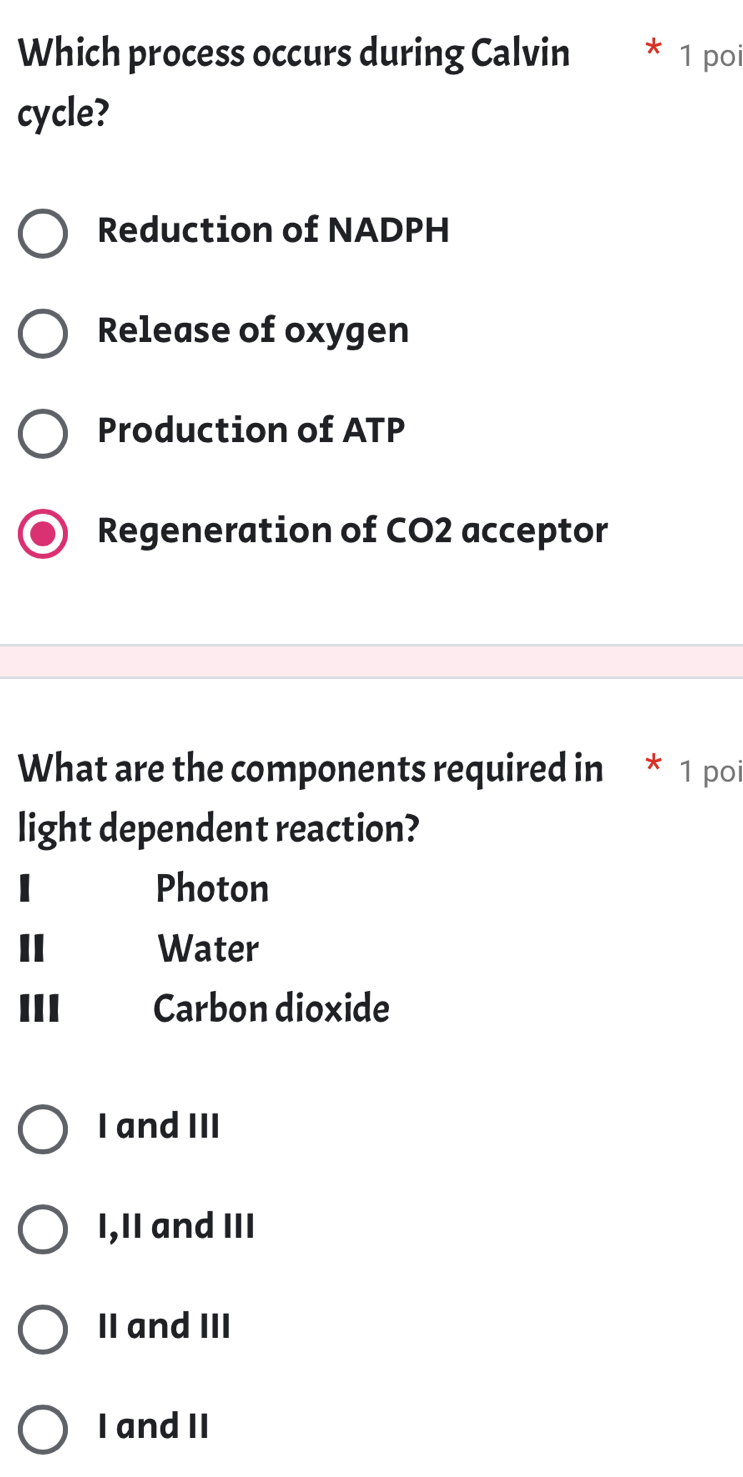The height and width of the screenshot is (1477, 743).
Task: Select Regeneration of CO2 acceptor
Action: point(42,533)
